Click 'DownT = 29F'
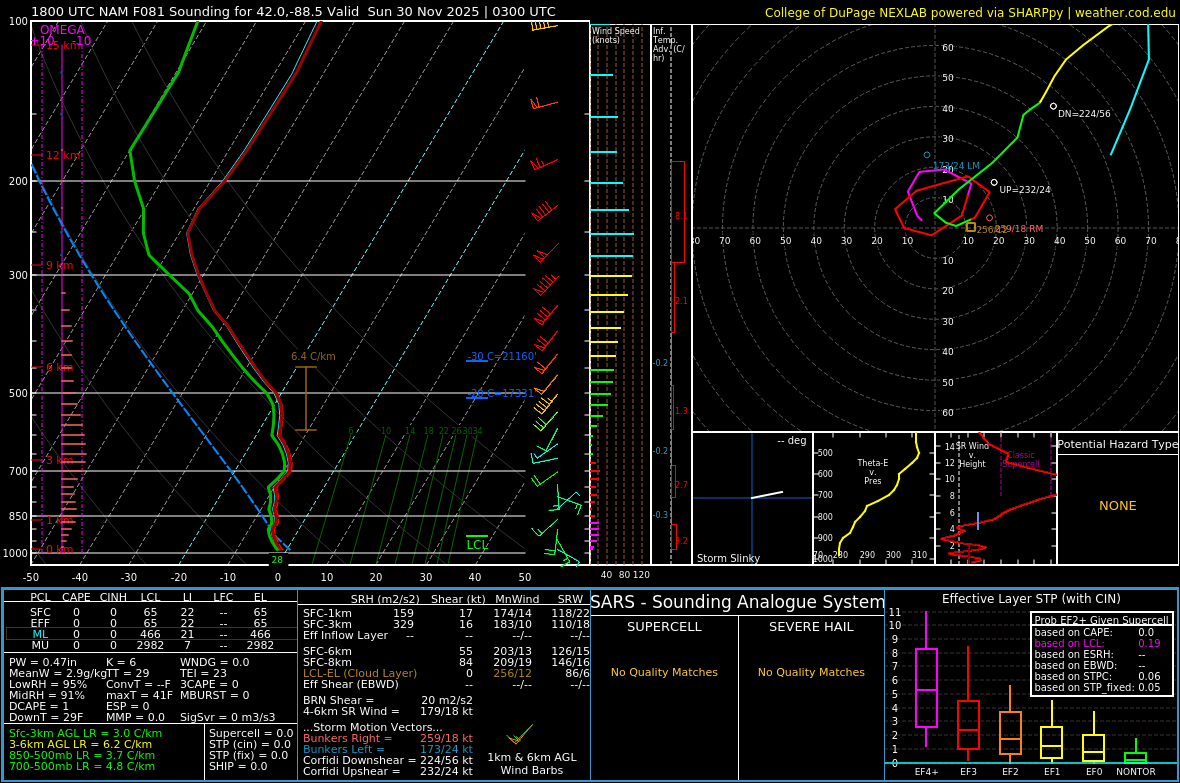The height and width of the screenshot is (783, 1180). tap(44, 717)
